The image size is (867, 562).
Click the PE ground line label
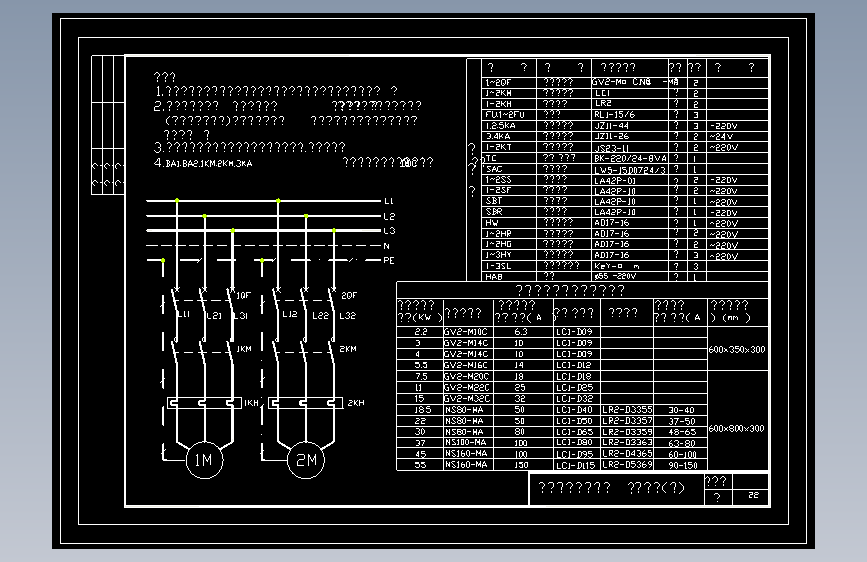pos(389,260)
